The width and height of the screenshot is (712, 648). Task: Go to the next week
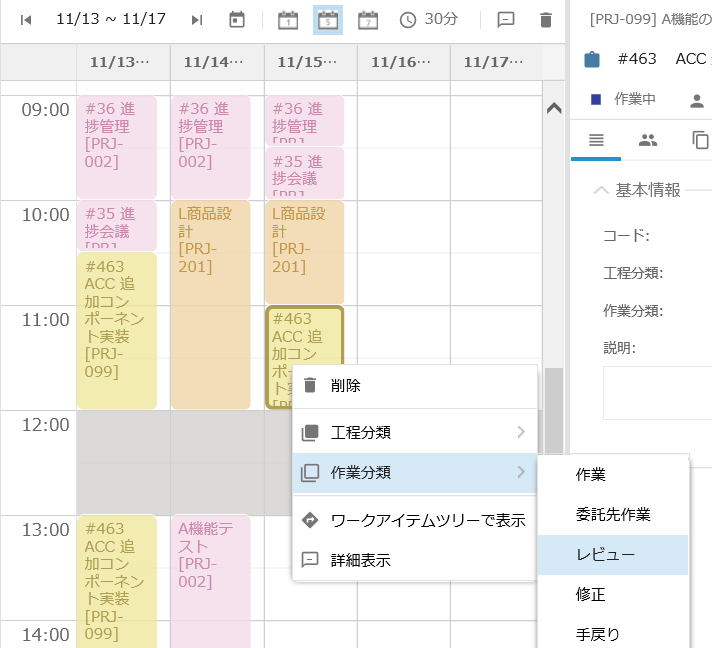coord(197,20)
